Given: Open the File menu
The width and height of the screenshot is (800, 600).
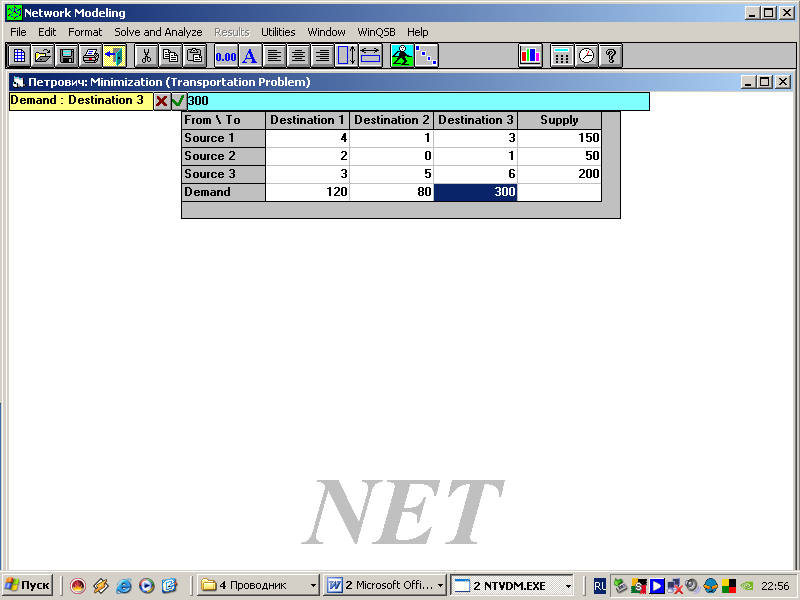Looking at the screenshot, I should [18, 32].
